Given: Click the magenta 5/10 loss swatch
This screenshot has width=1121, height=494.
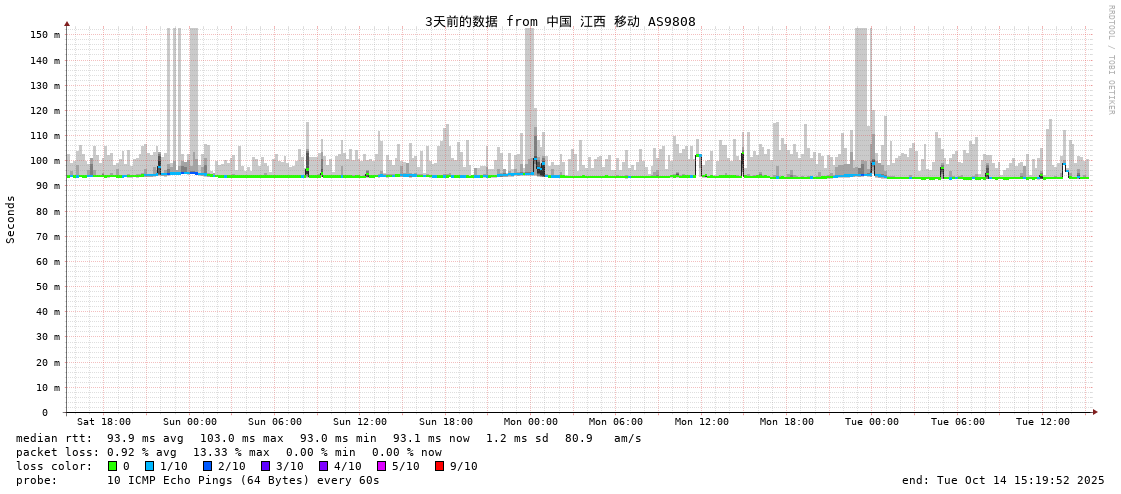Looking at the screenshot, I should click(381, 466).
